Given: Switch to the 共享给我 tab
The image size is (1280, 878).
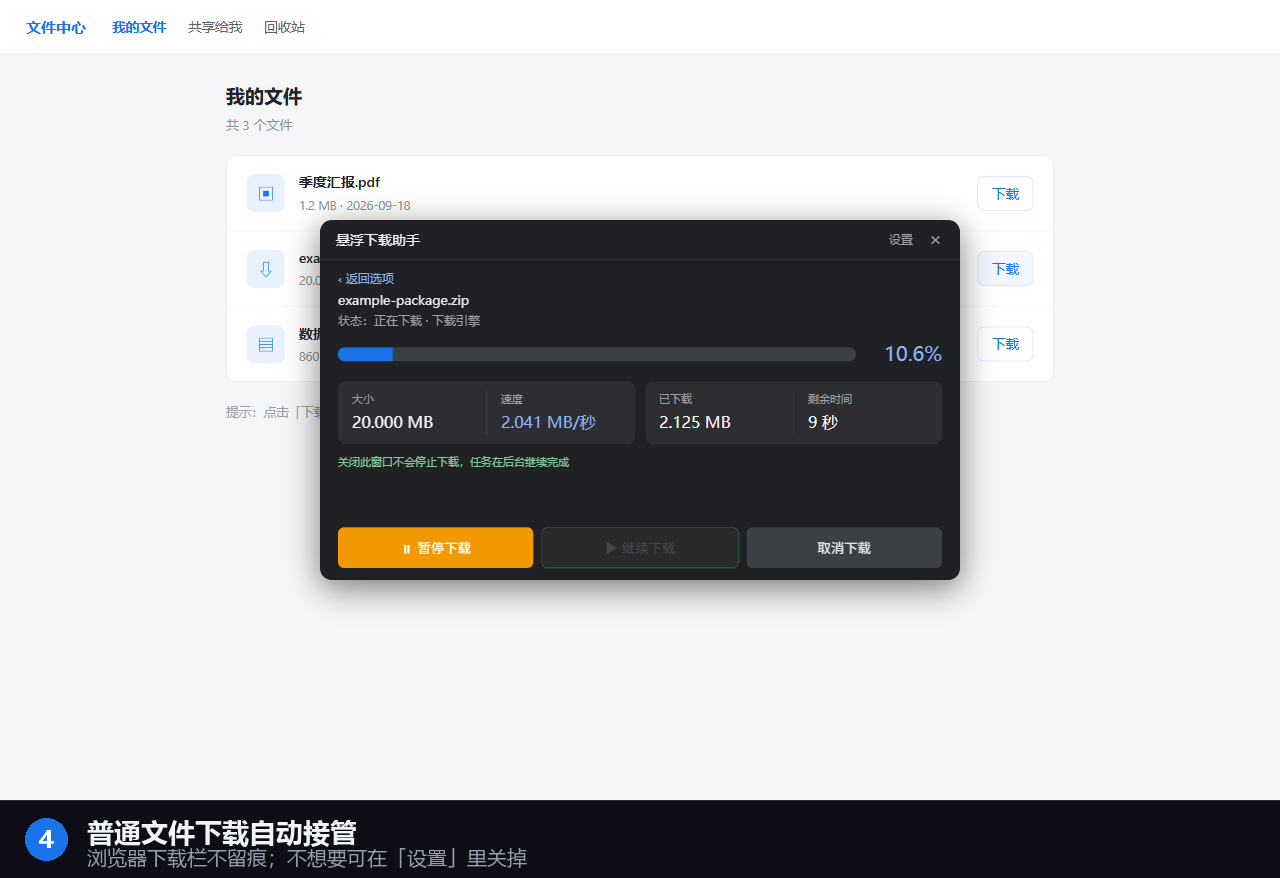Looking at the screenshot, I should [215, 27].
